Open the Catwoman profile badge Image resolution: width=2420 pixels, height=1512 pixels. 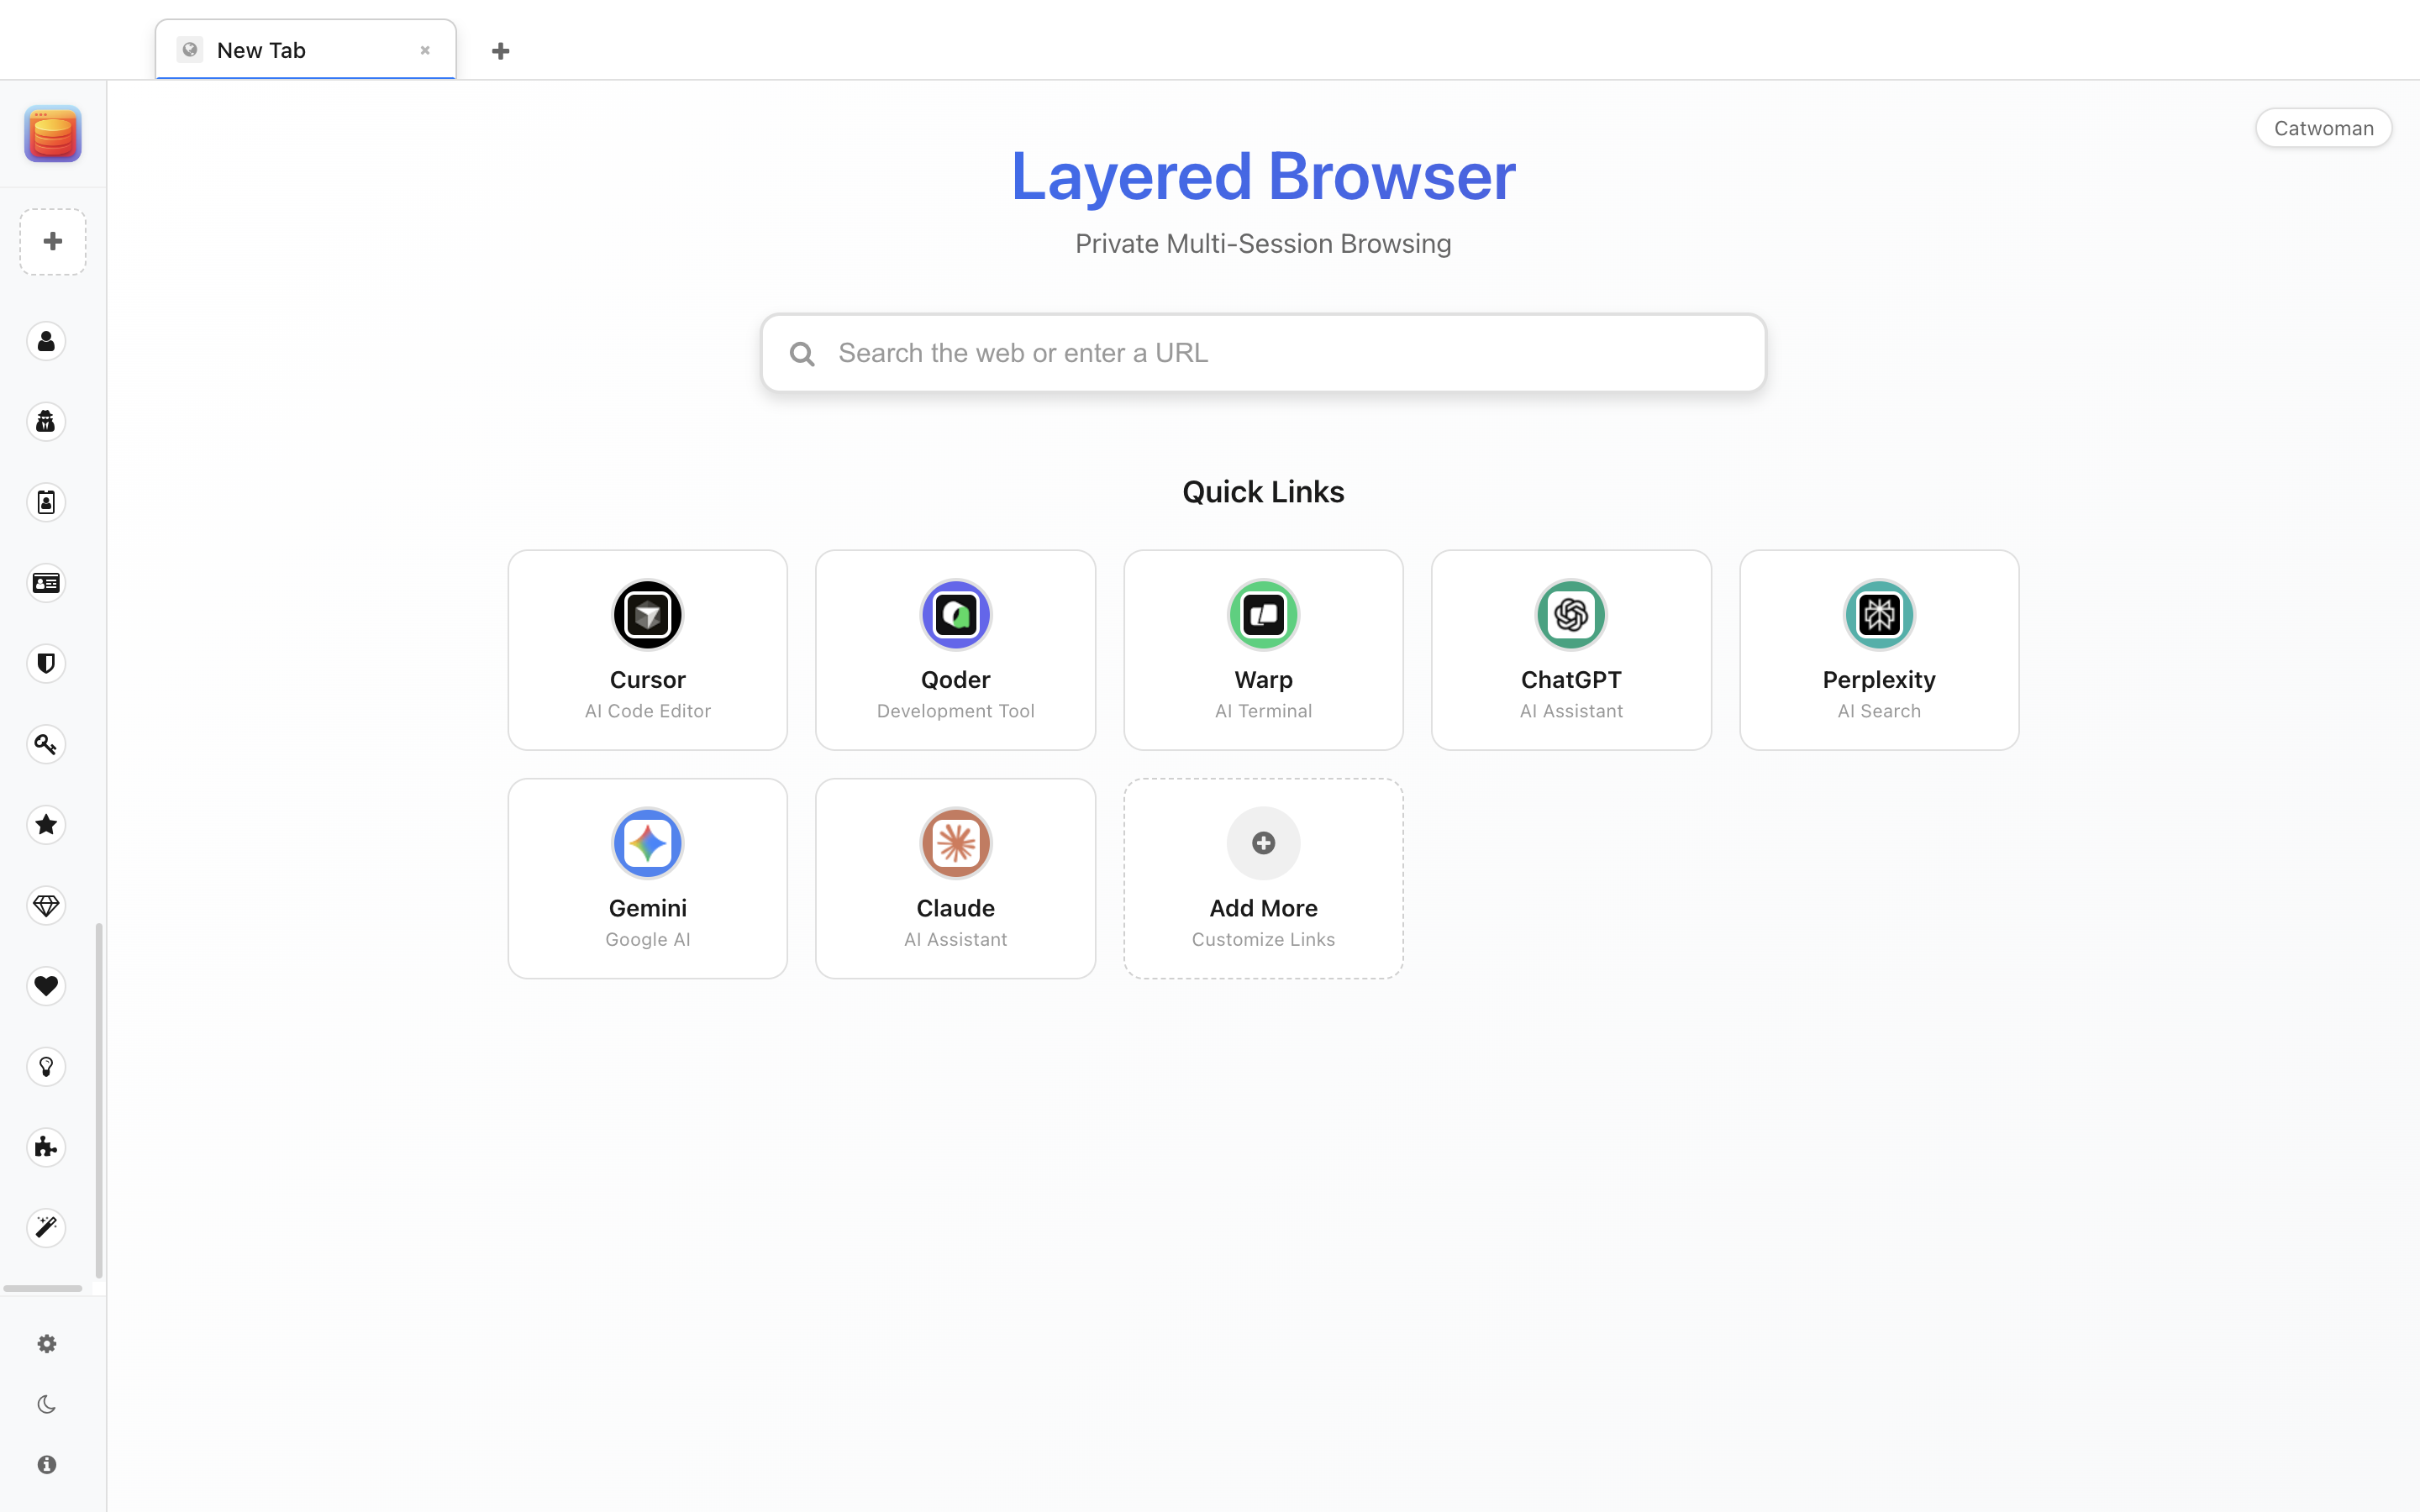coord(2322,128)
